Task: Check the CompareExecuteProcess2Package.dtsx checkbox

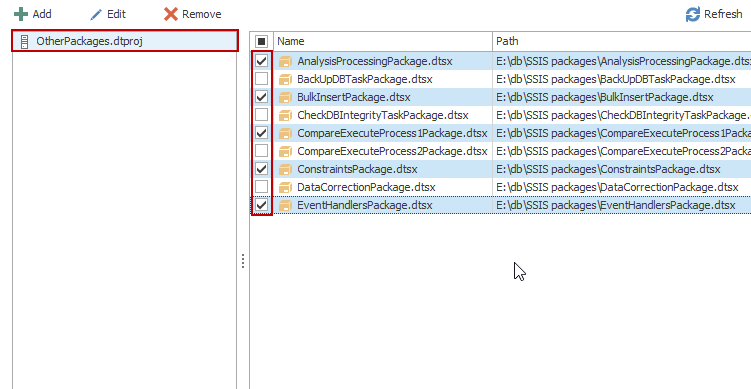Action: 262,151
